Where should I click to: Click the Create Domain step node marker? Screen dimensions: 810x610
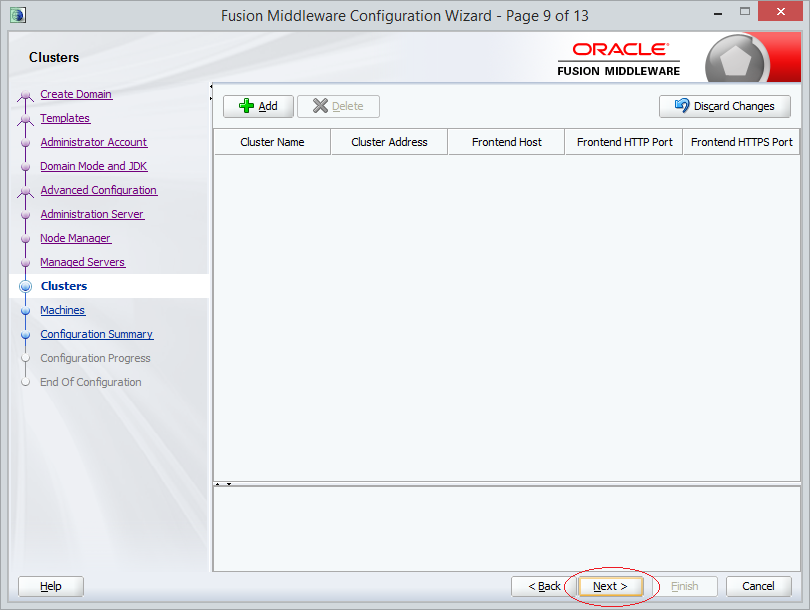[x=25, y=95]
